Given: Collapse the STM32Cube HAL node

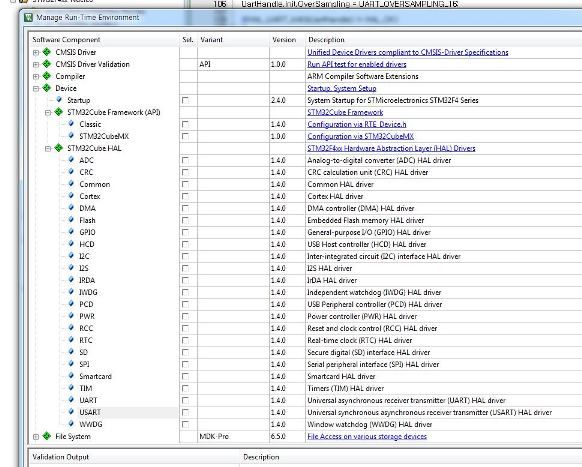Looking at the screenshot, I should click(x=48, y=149).
